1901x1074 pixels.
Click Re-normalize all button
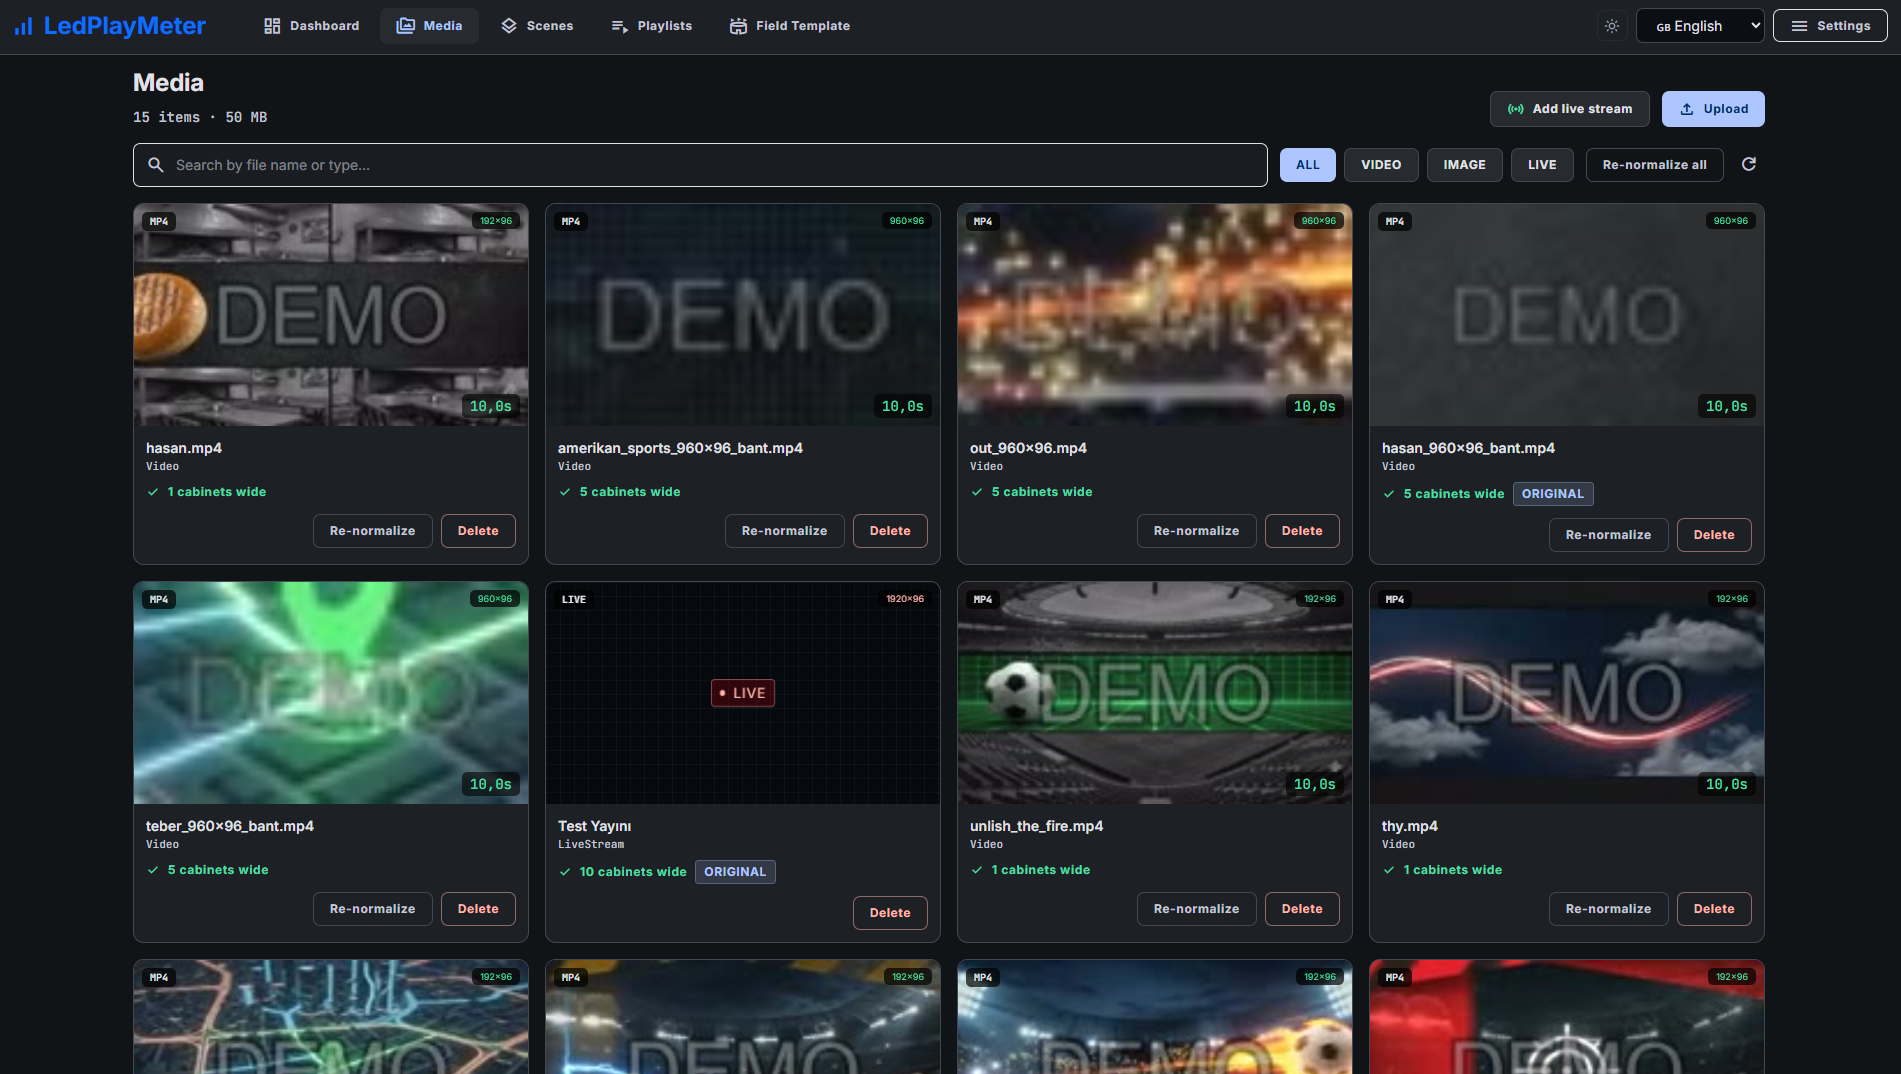pyautogui.click(x=1654, y=165)
